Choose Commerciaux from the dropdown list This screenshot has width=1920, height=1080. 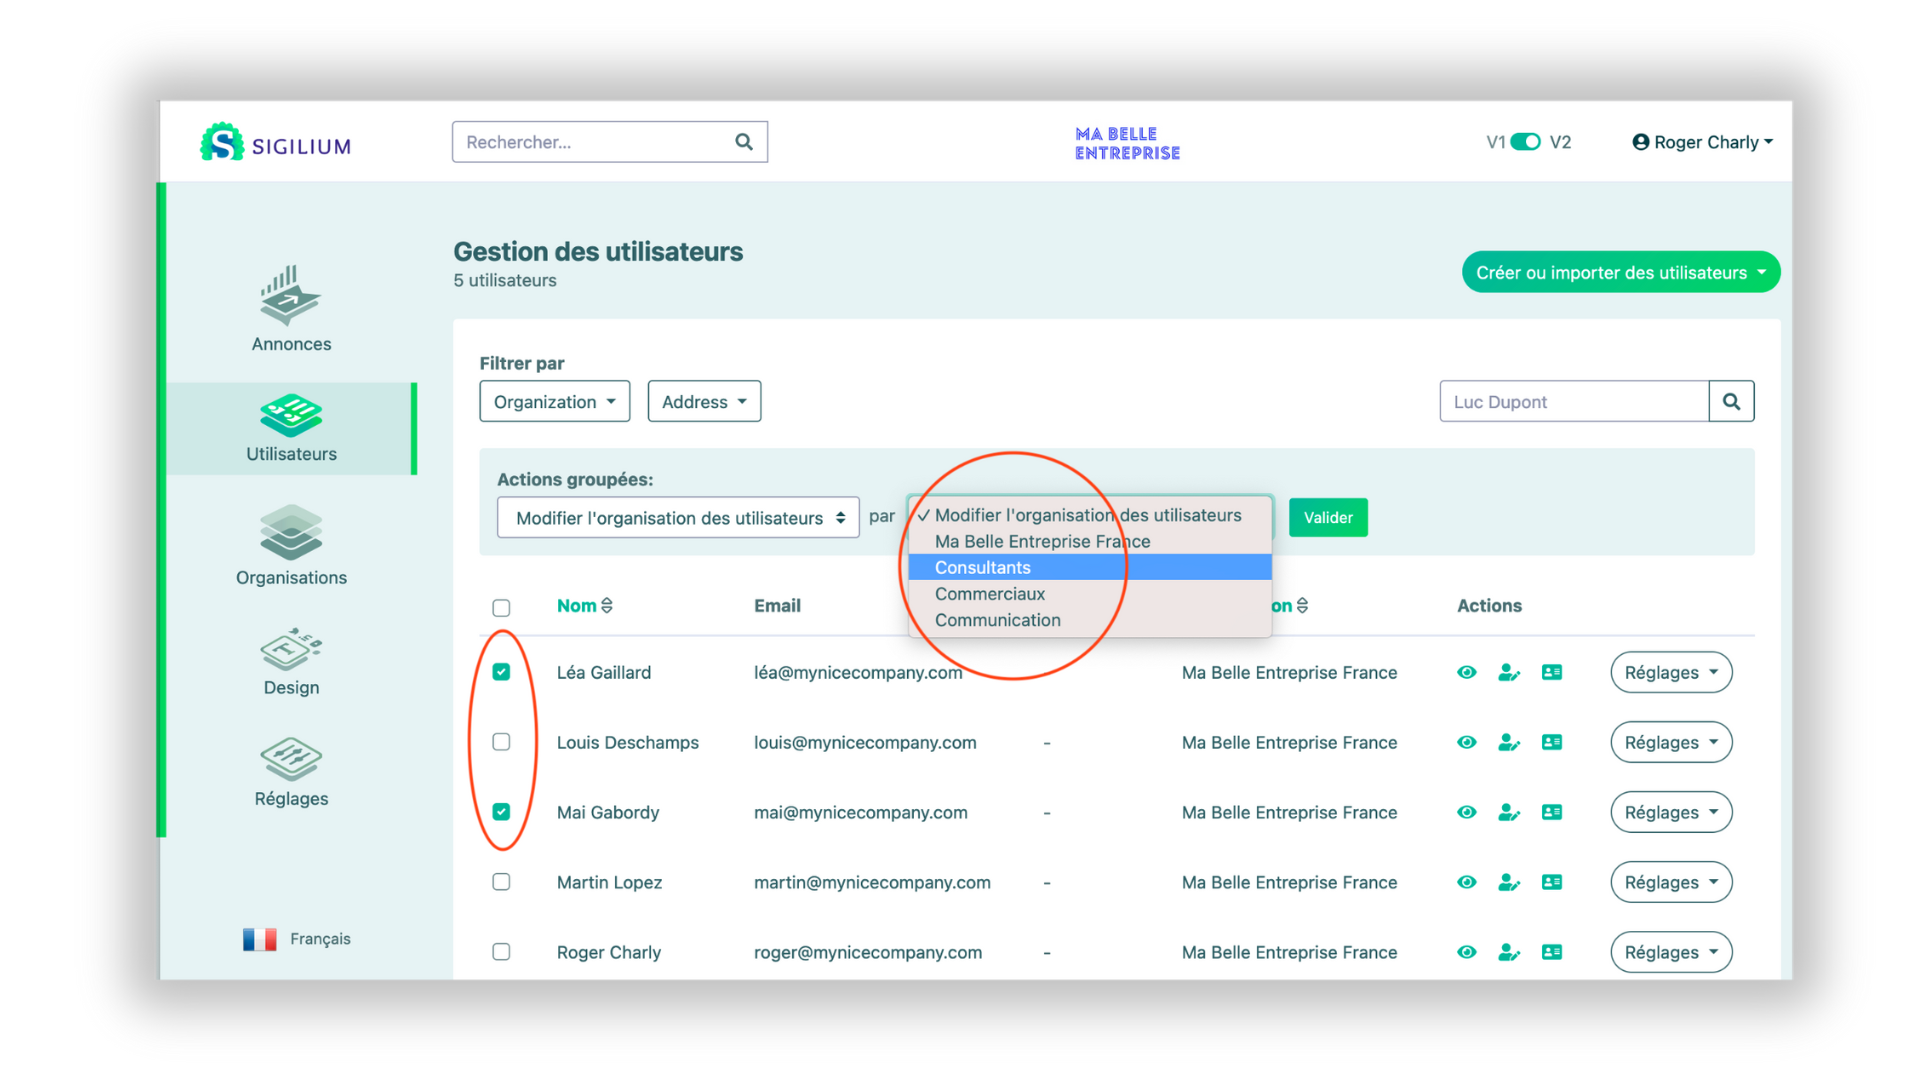[990, 594]
